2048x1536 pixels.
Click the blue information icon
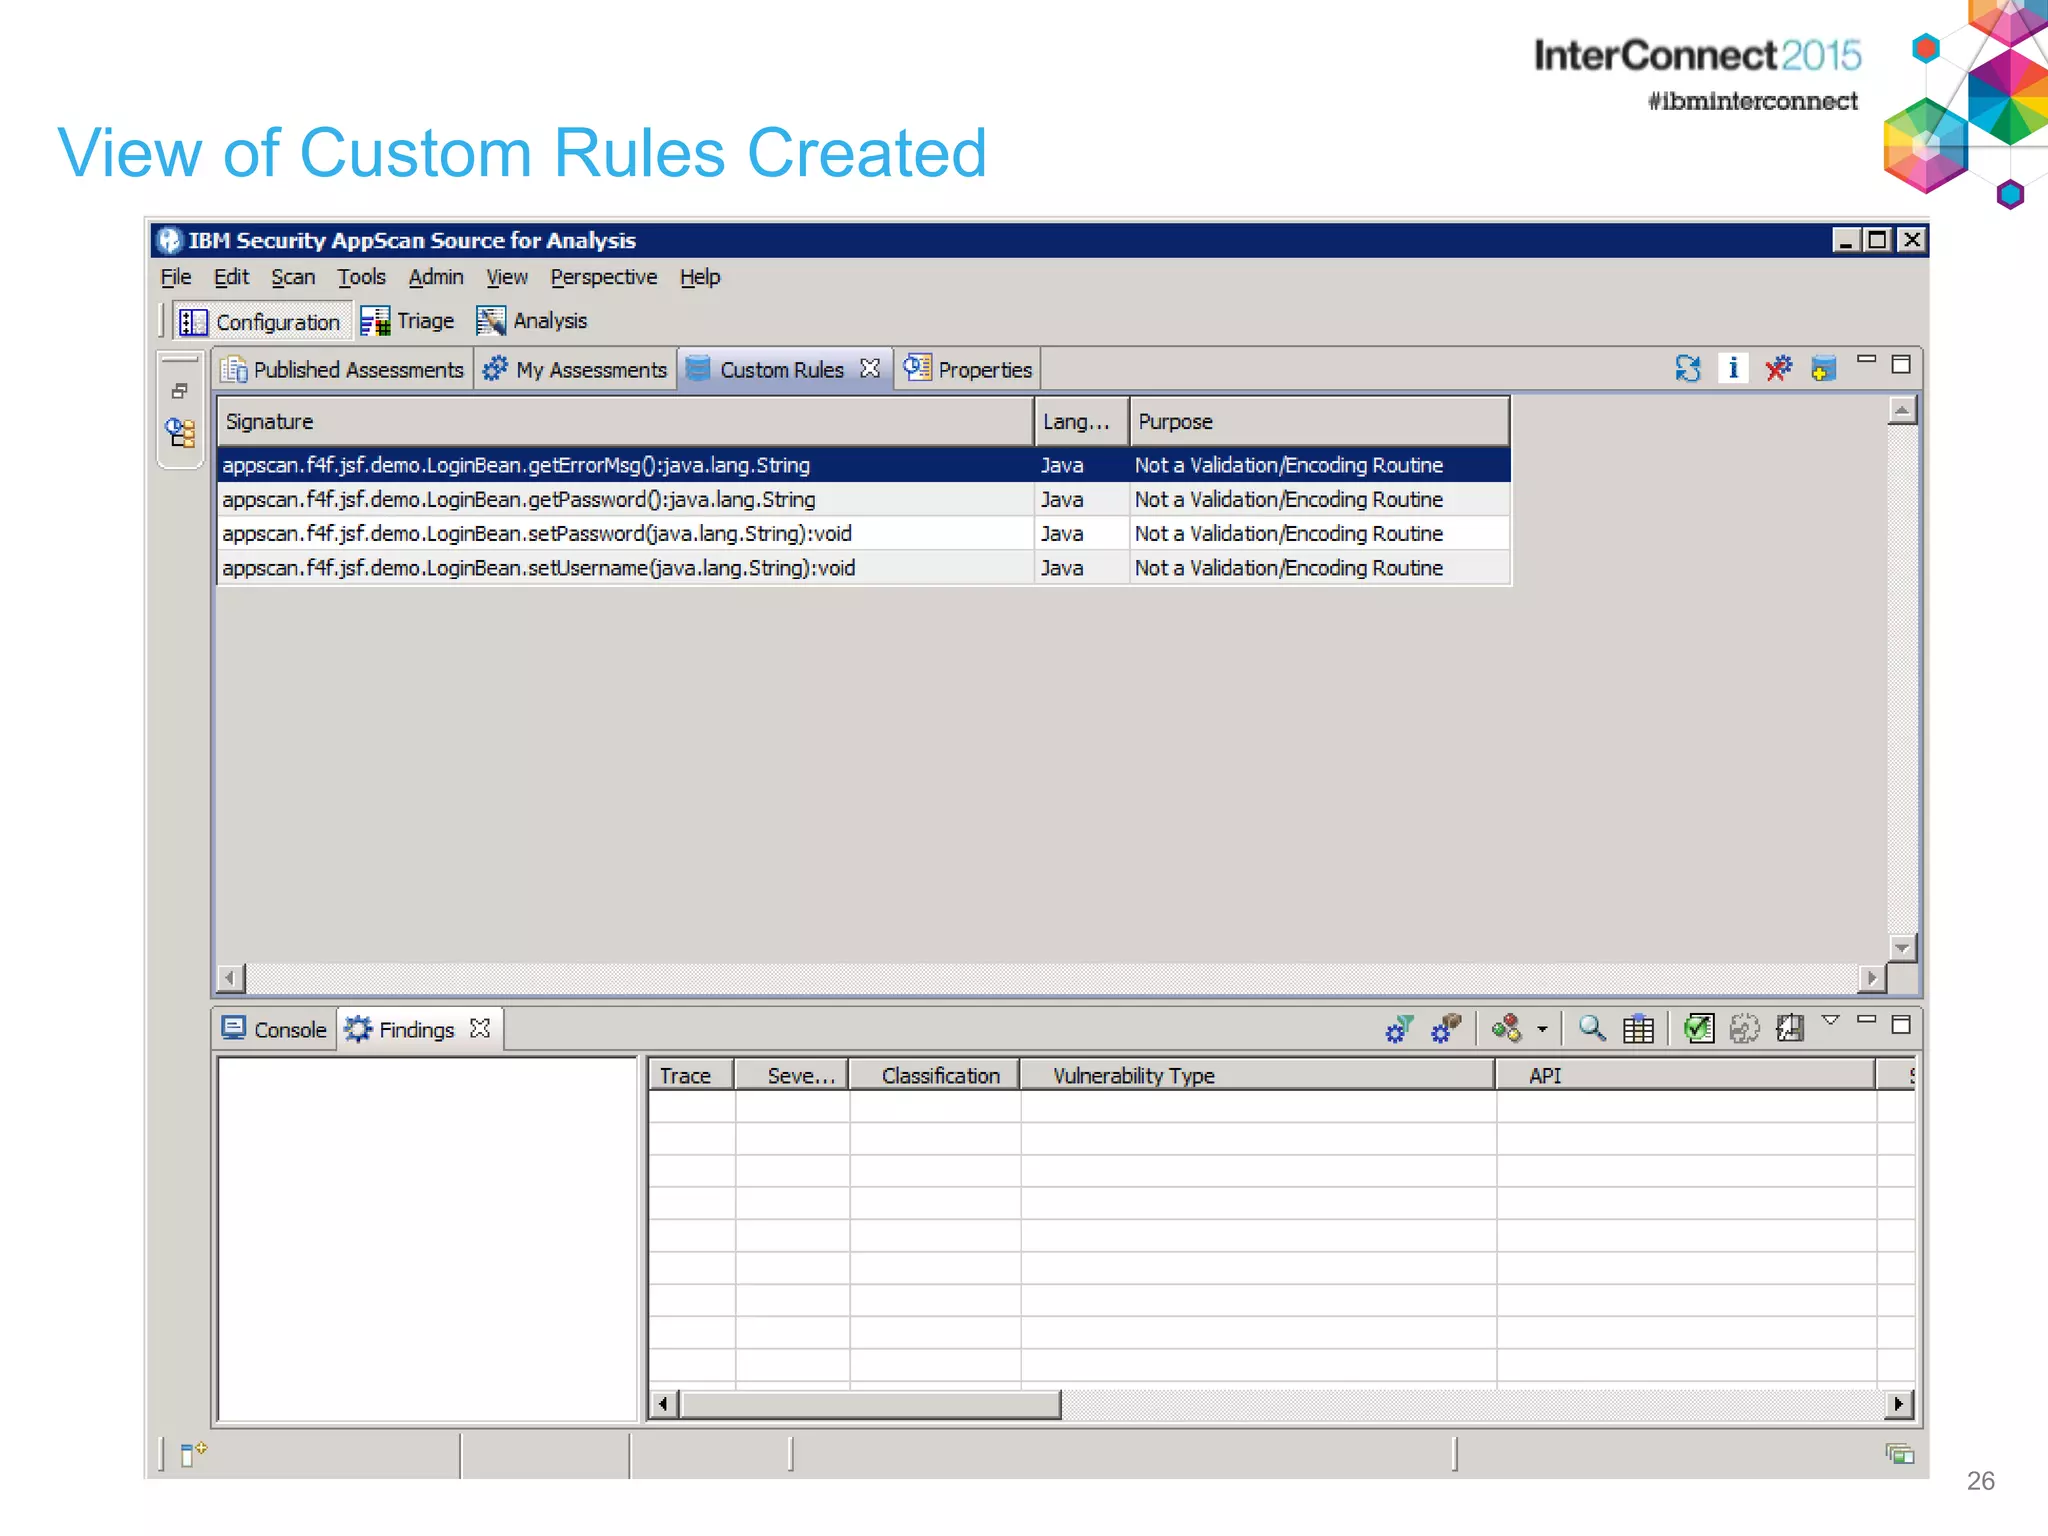pos(1733,369)
